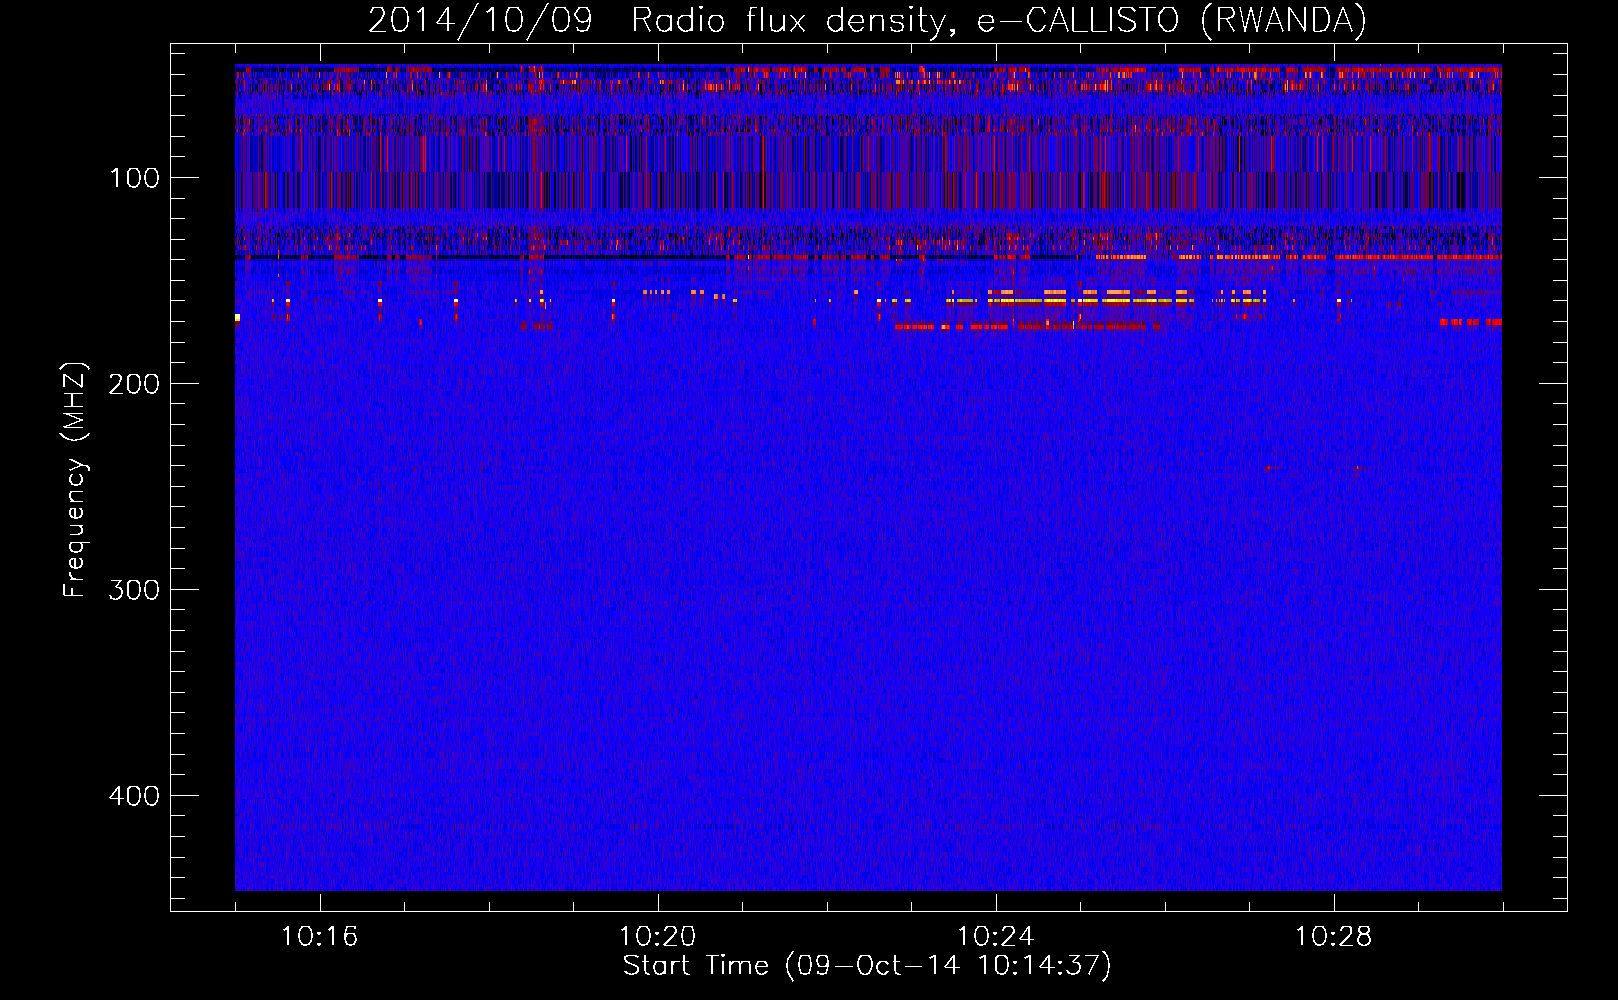Click the "Start Time (09-Oct-14 10:14:37)" axis label
Screen dimensions: 1618x1000
pos(867,966)
